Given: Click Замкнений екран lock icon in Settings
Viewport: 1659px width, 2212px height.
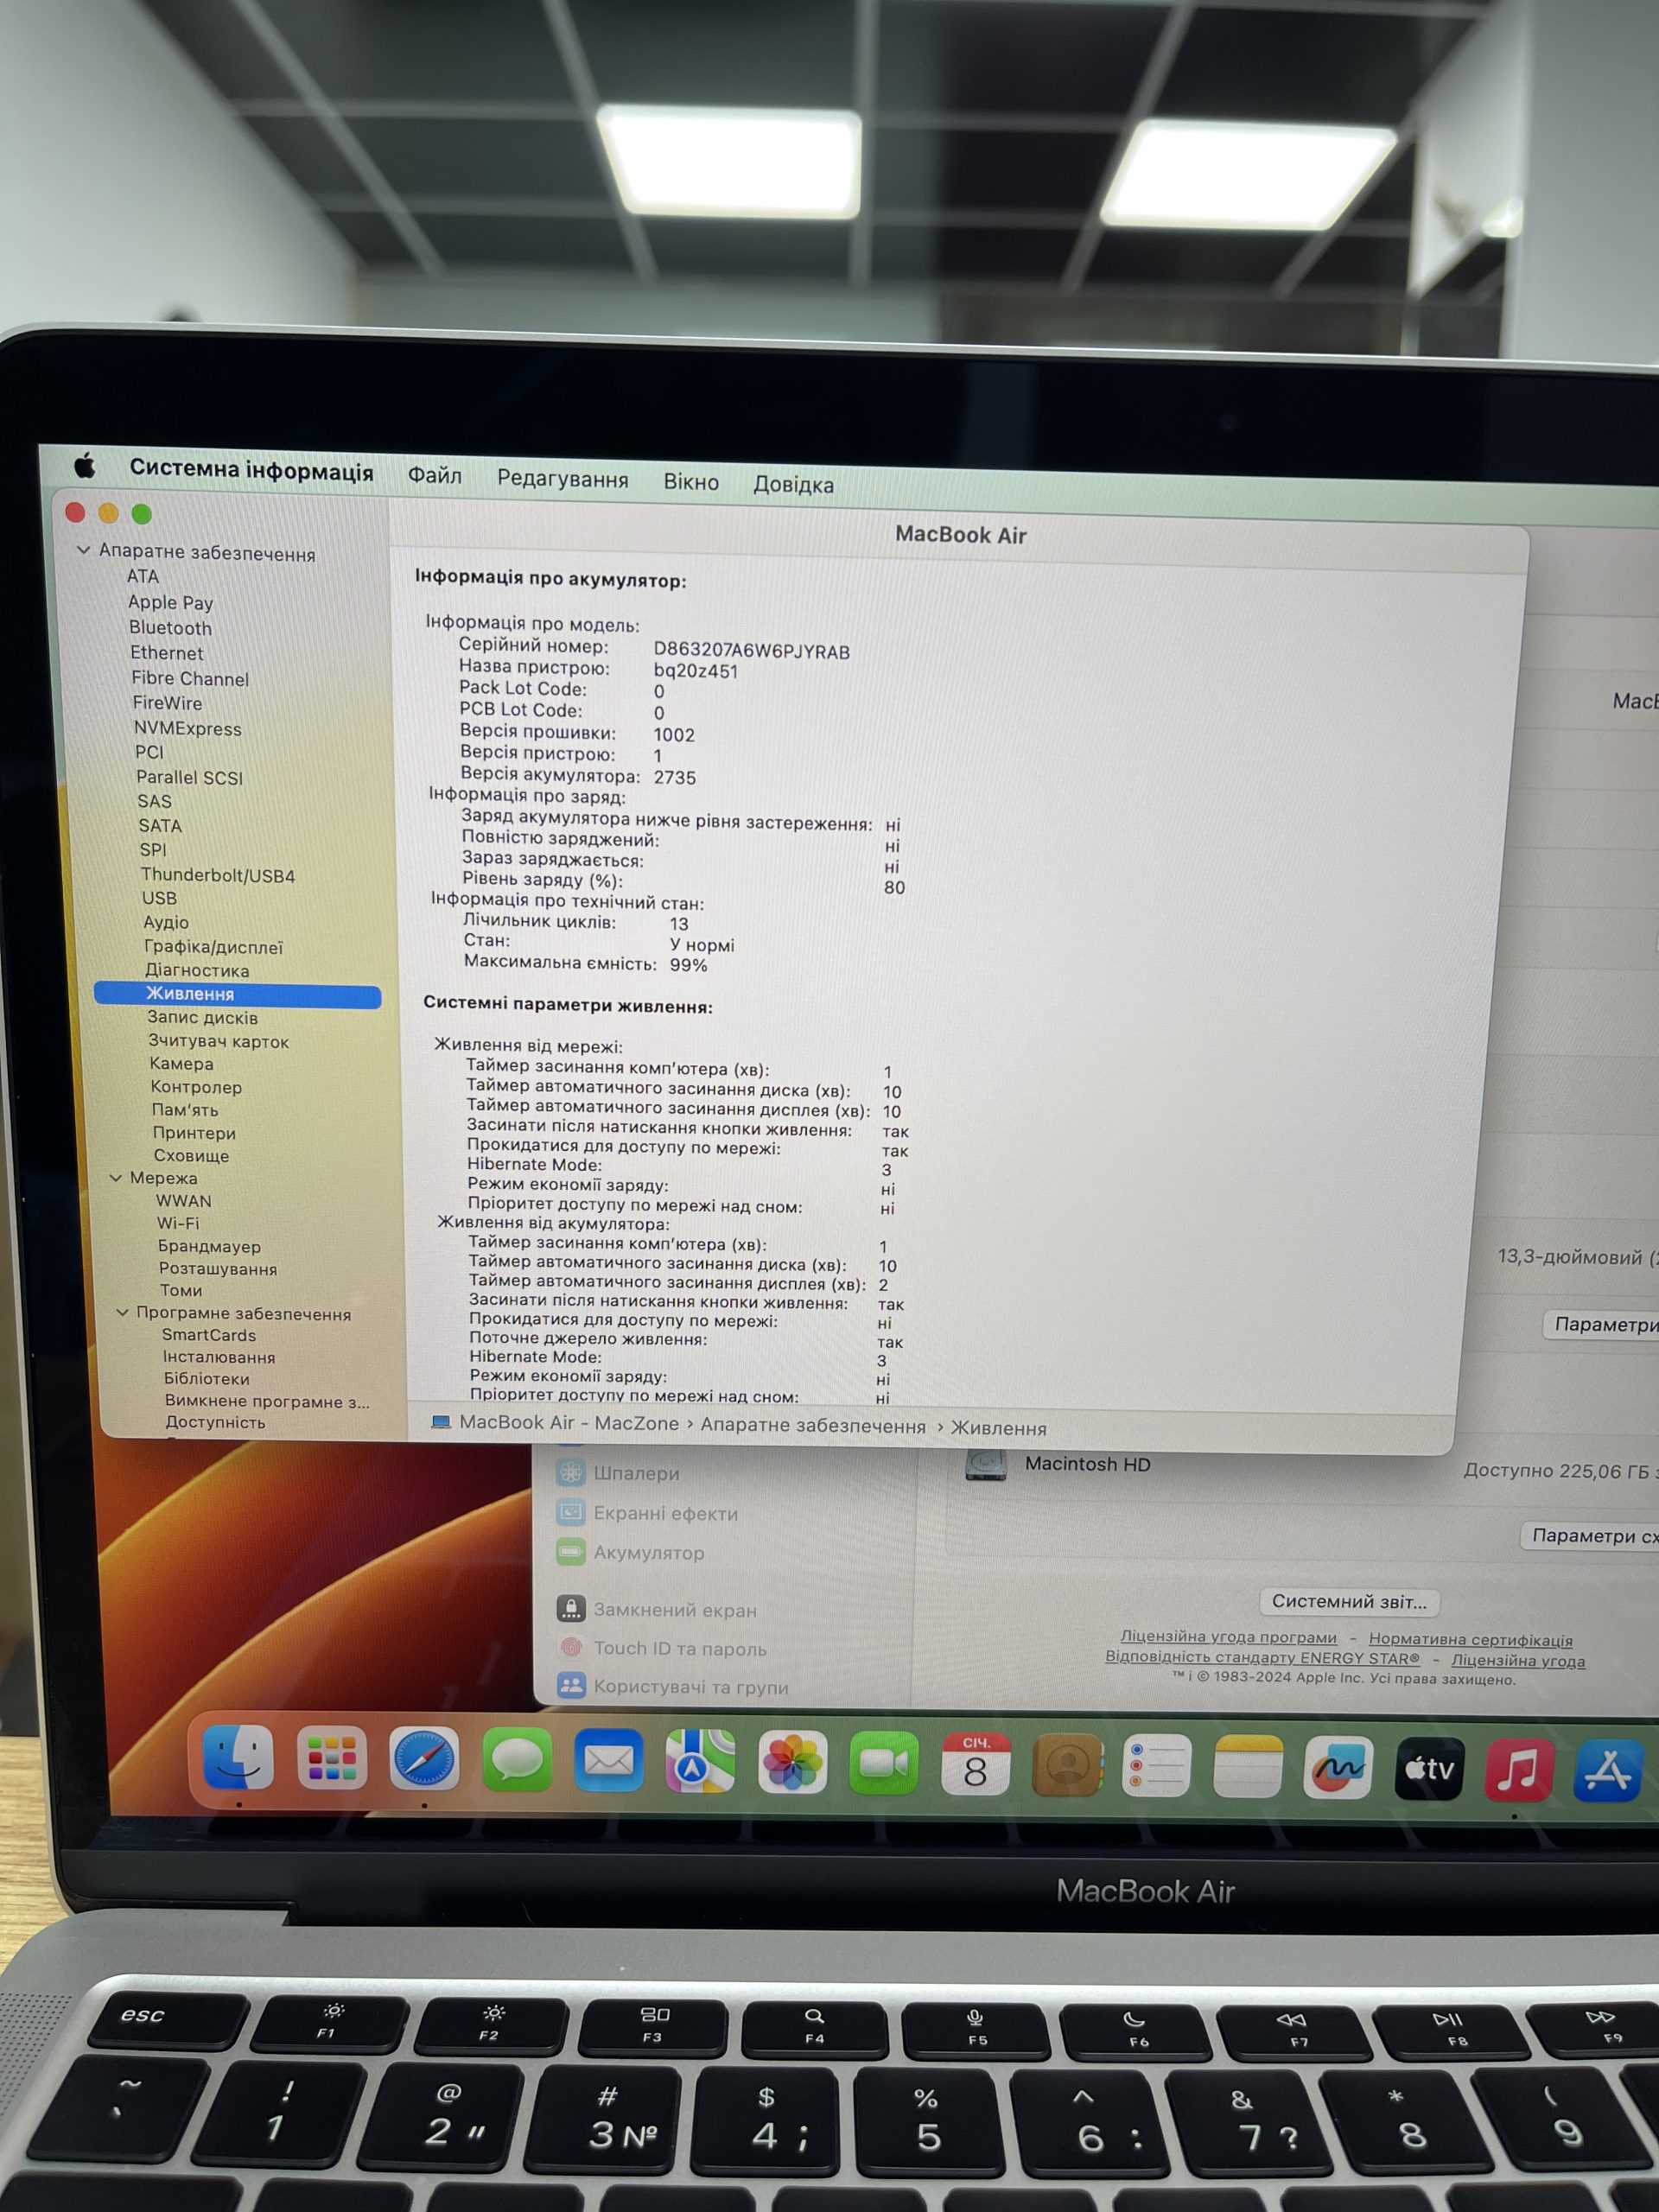Looking at the screenshot, I should [x=571, y=1609].
